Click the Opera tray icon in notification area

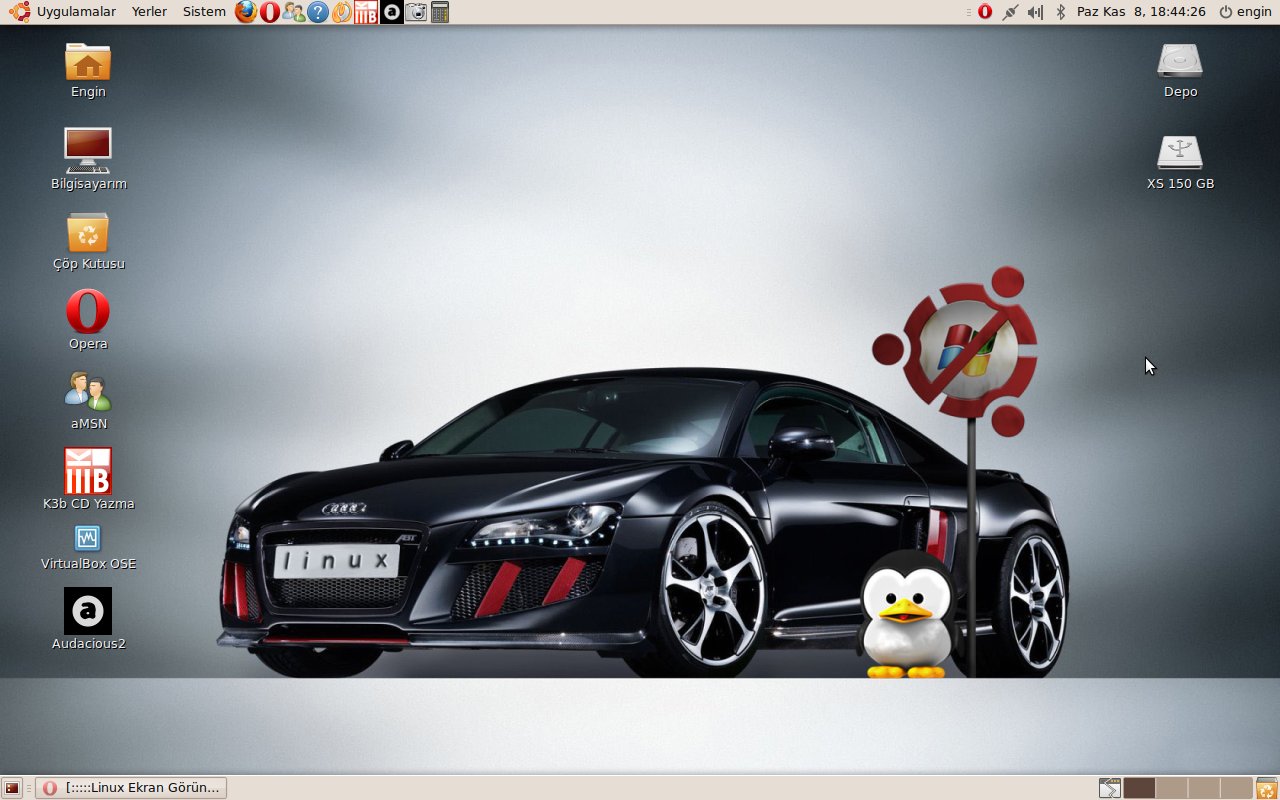(x=985, y=12)
